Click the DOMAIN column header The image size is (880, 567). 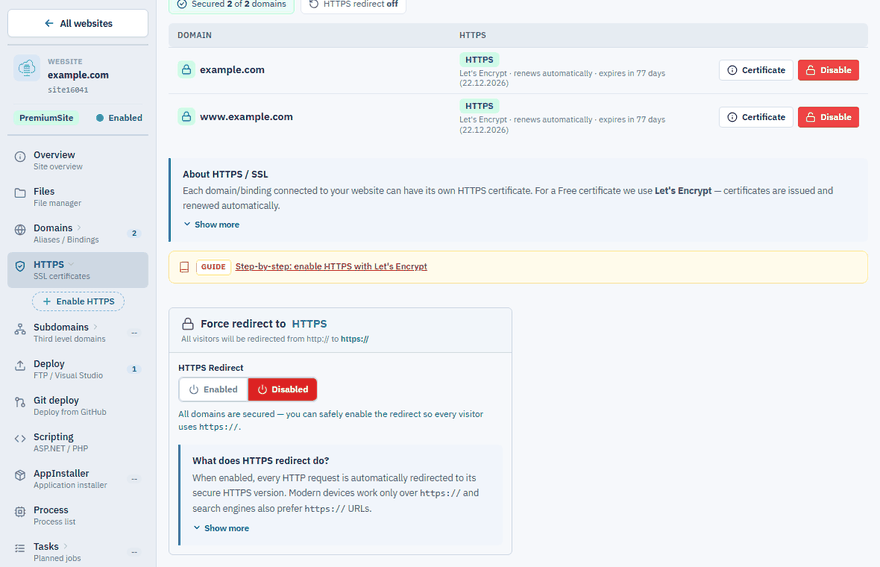pos(195,35)
